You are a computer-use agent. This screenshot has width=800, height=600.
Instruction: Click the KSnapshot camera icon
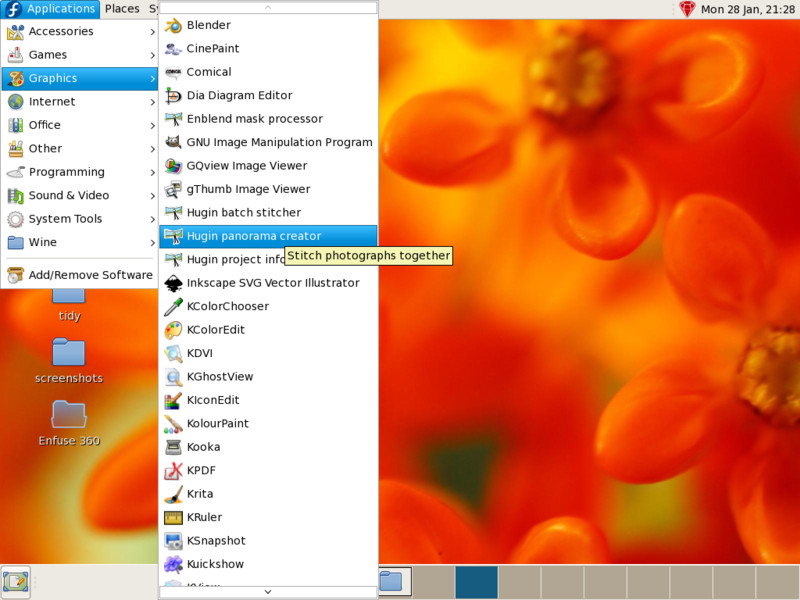[173, 541]
